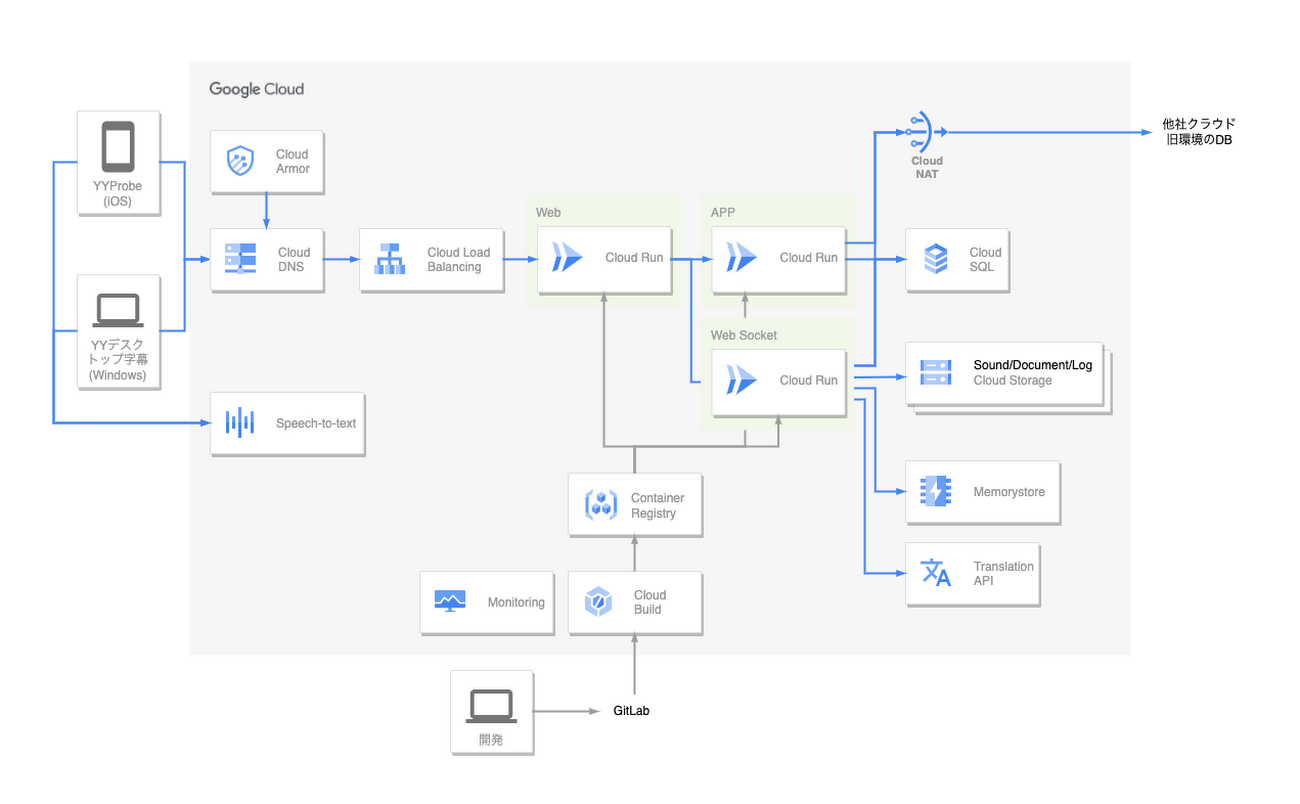Screen dimensions: 1300x804
Task: Click the YYデスクトップ字幕 (Windows) text
Action: pyautogui.click(x=118, y=361)
